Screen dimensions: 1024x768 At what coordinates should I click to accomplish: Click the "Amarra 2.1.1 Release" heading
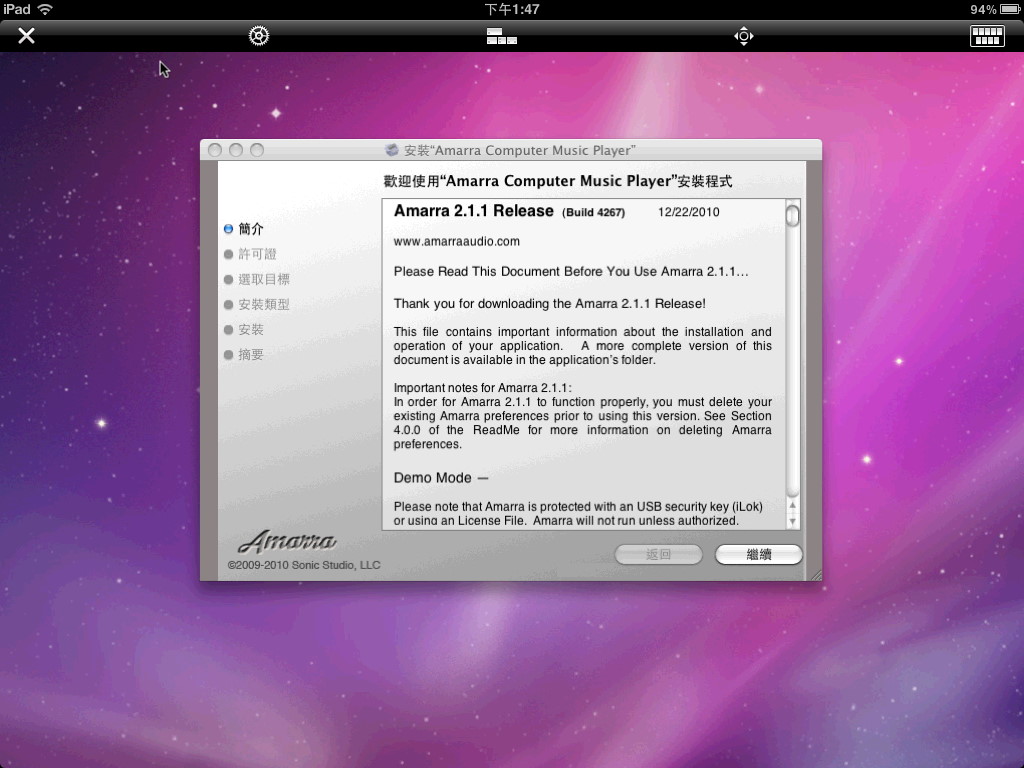tap(473, 211)
